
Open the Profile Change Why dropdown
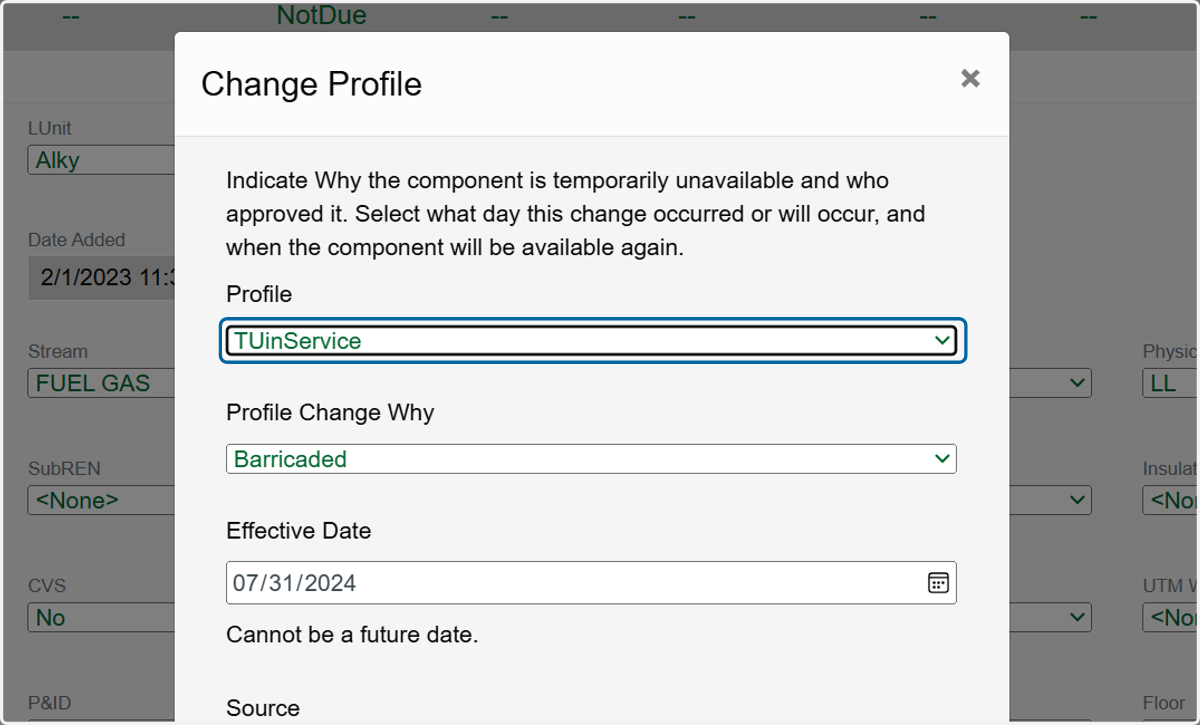591,459
